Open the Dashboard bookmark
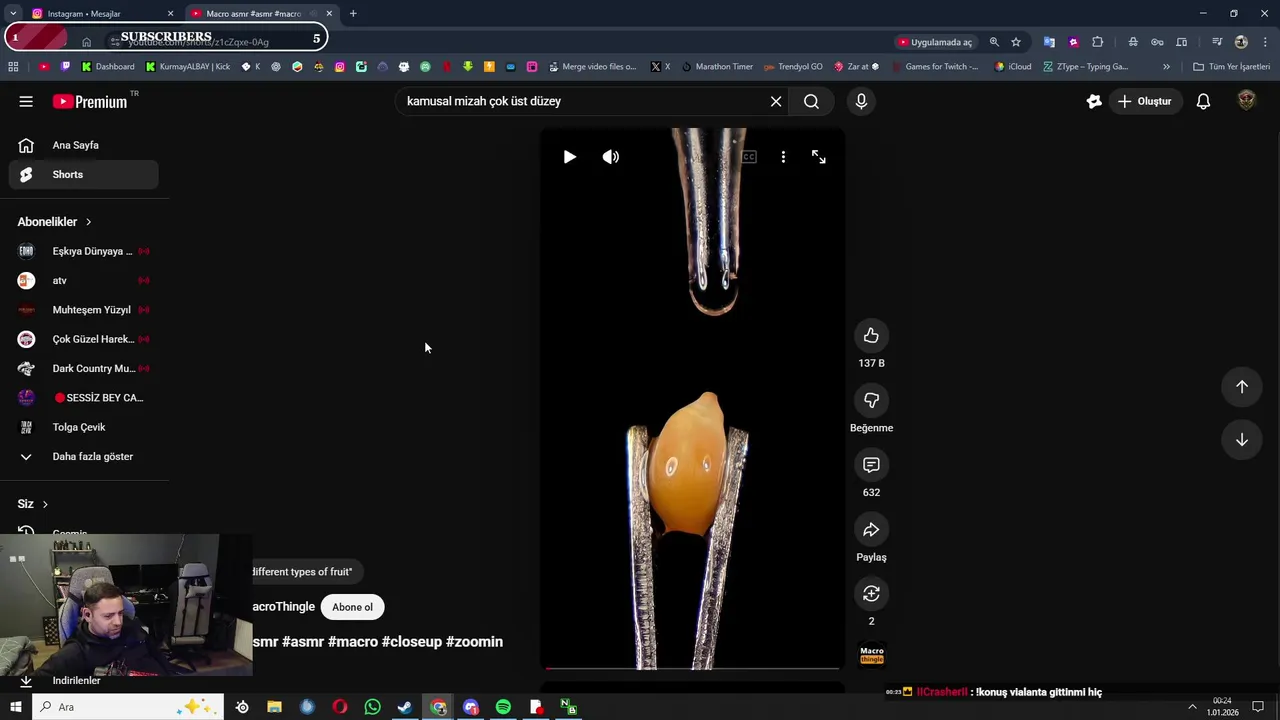 [108, 67]
